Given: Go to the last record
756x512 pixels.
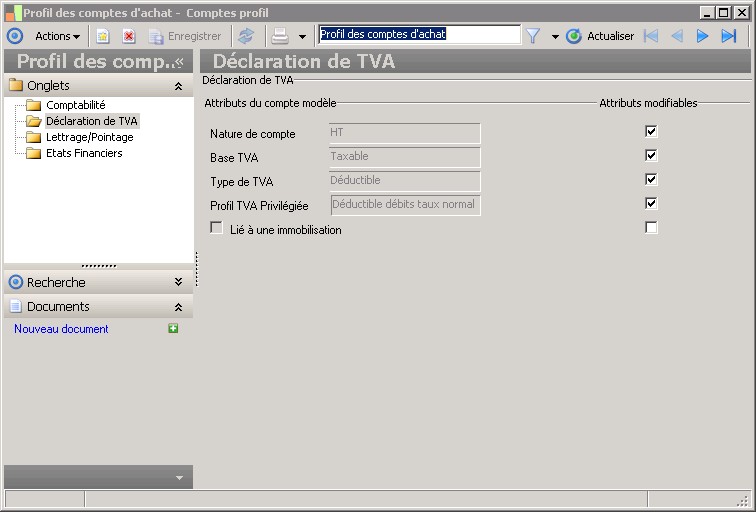Looking at the screenshot, I should (729, 36).
